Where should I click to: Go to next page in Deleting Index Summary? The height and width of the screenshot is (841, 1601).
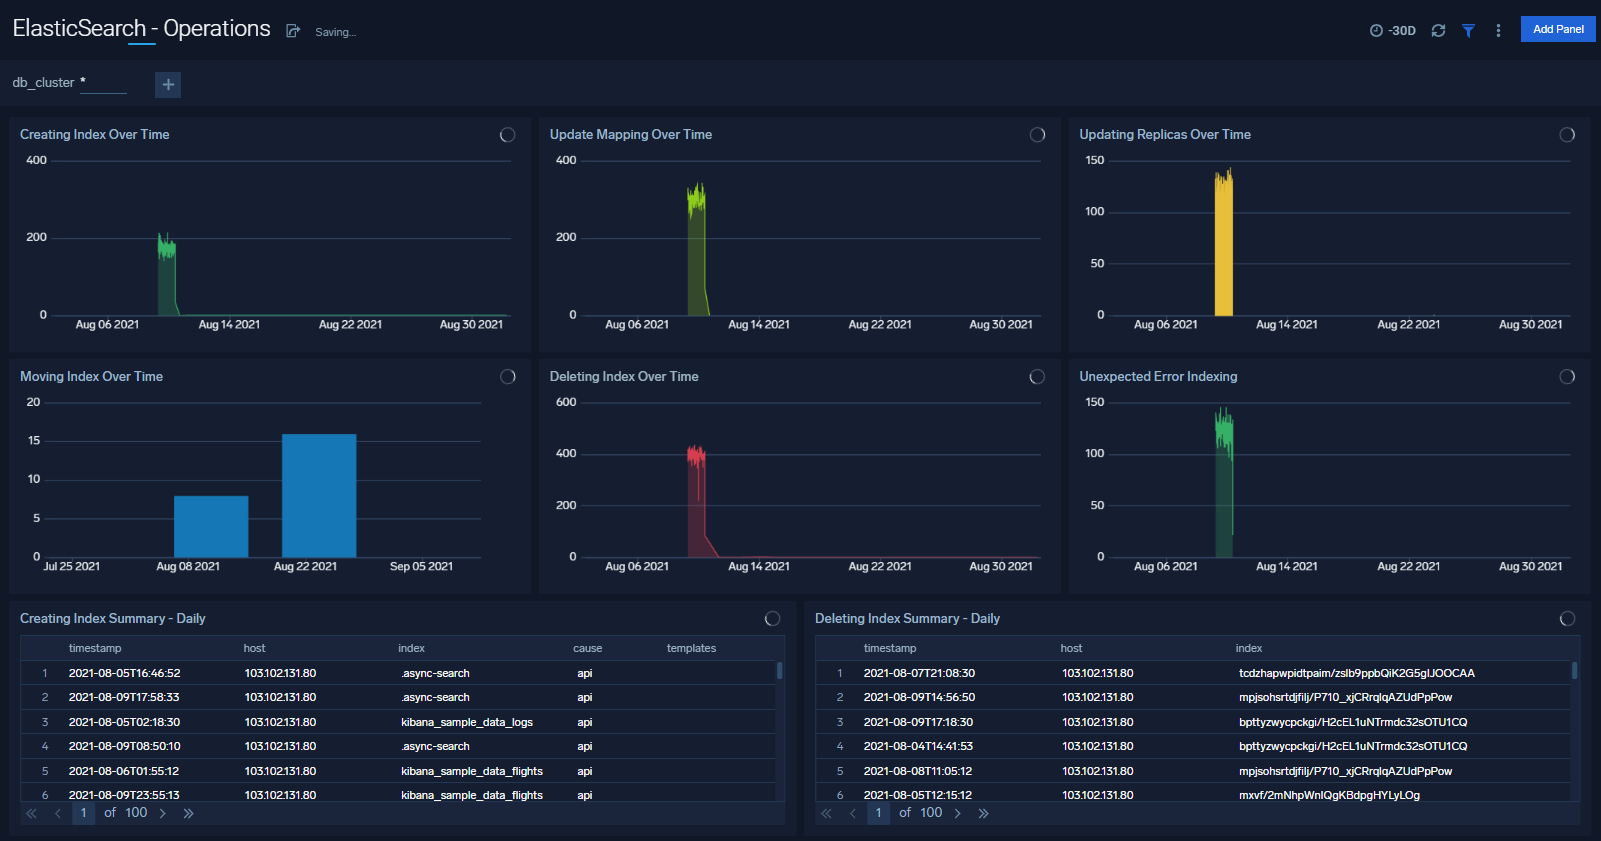pos(958,813)
